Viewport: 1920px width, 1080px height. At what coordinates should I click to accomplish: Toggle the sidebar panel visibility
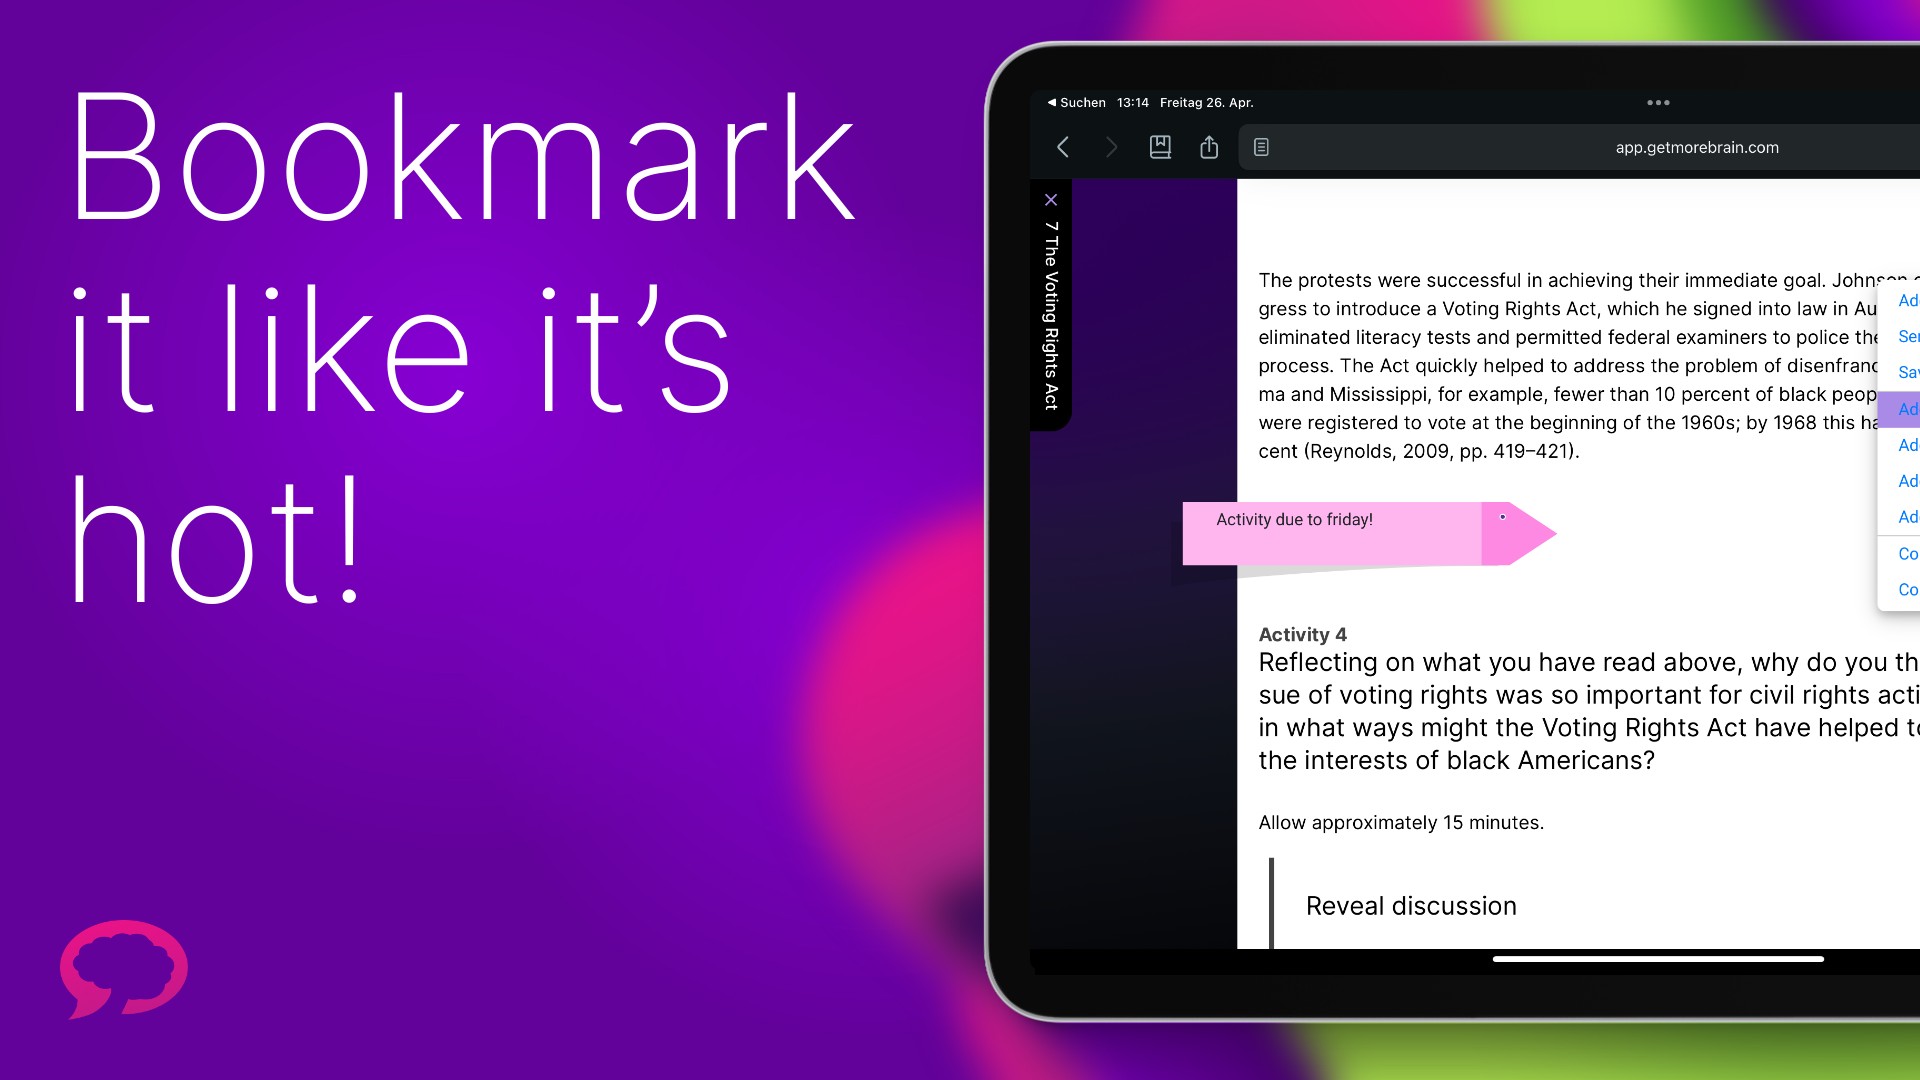[x=1051, y=199]
